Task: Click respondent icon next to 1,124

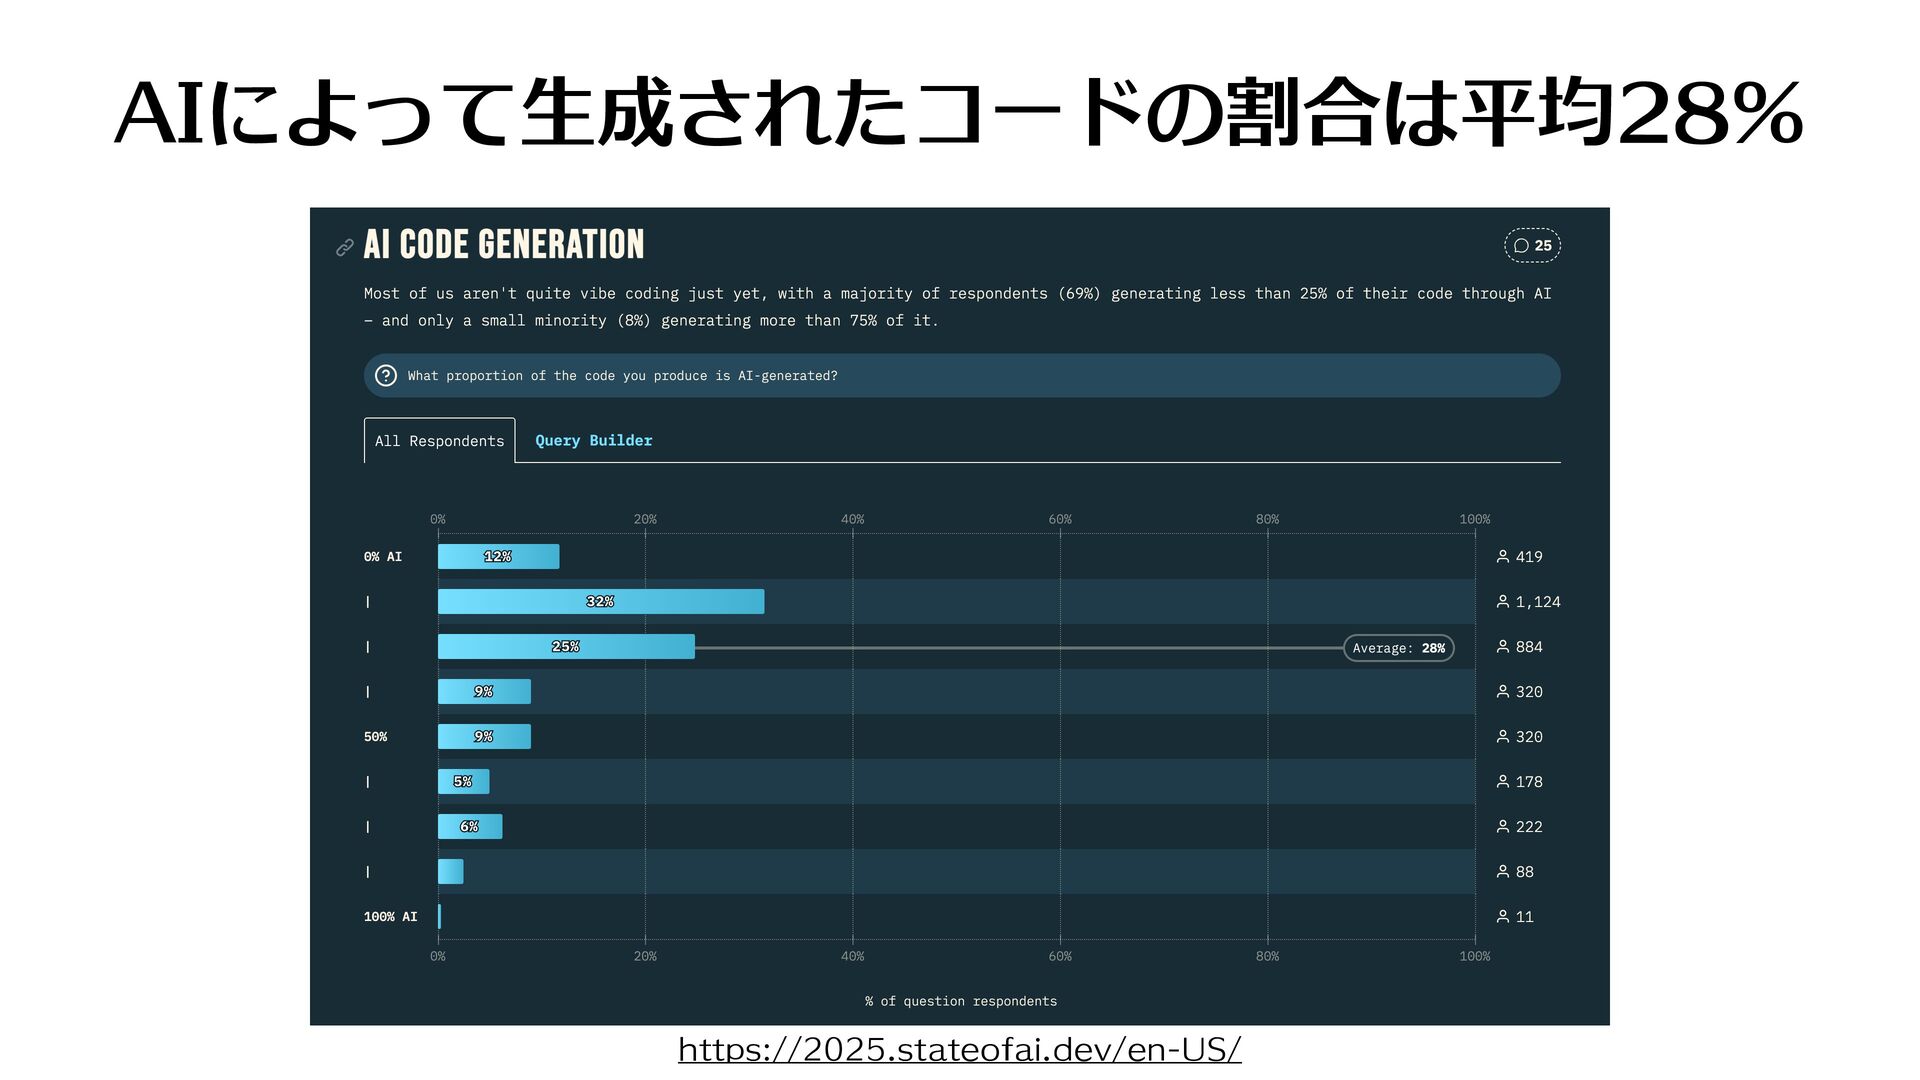Action: point(1502,602)
